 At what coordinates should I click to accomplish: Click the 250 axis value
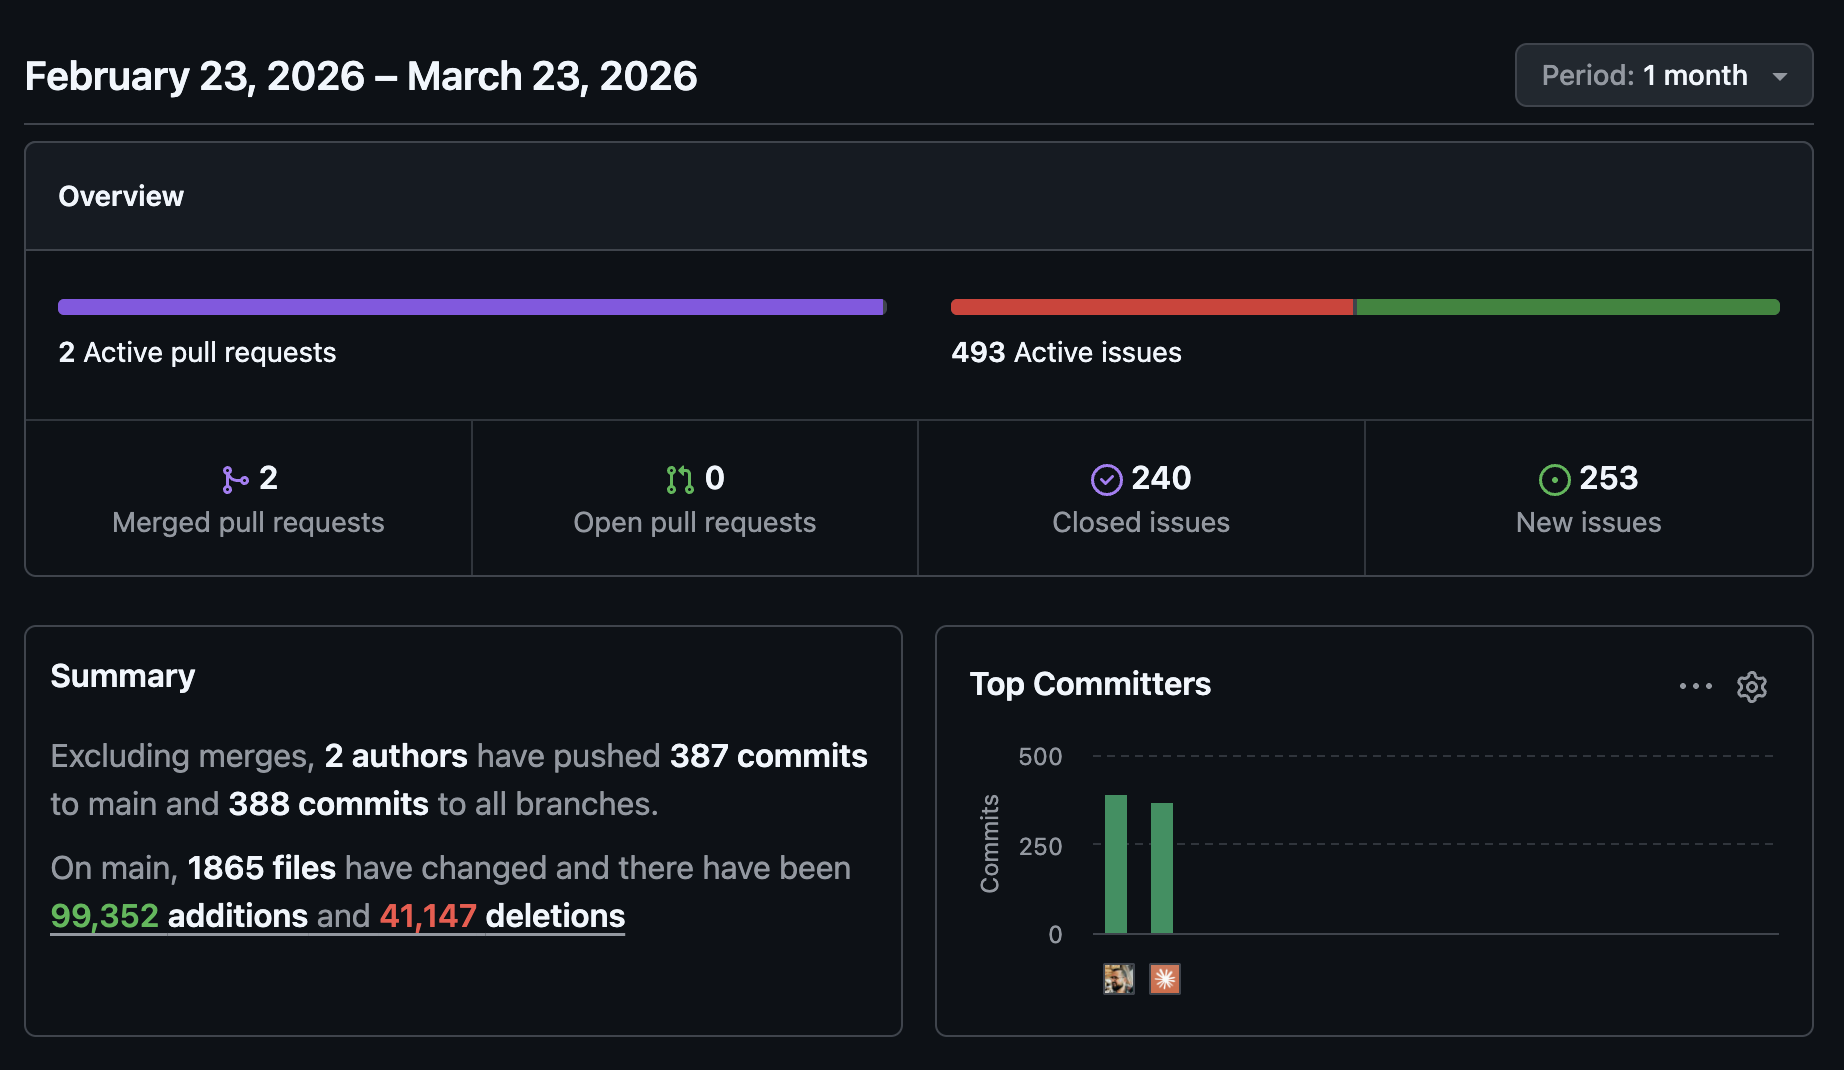1040,847
